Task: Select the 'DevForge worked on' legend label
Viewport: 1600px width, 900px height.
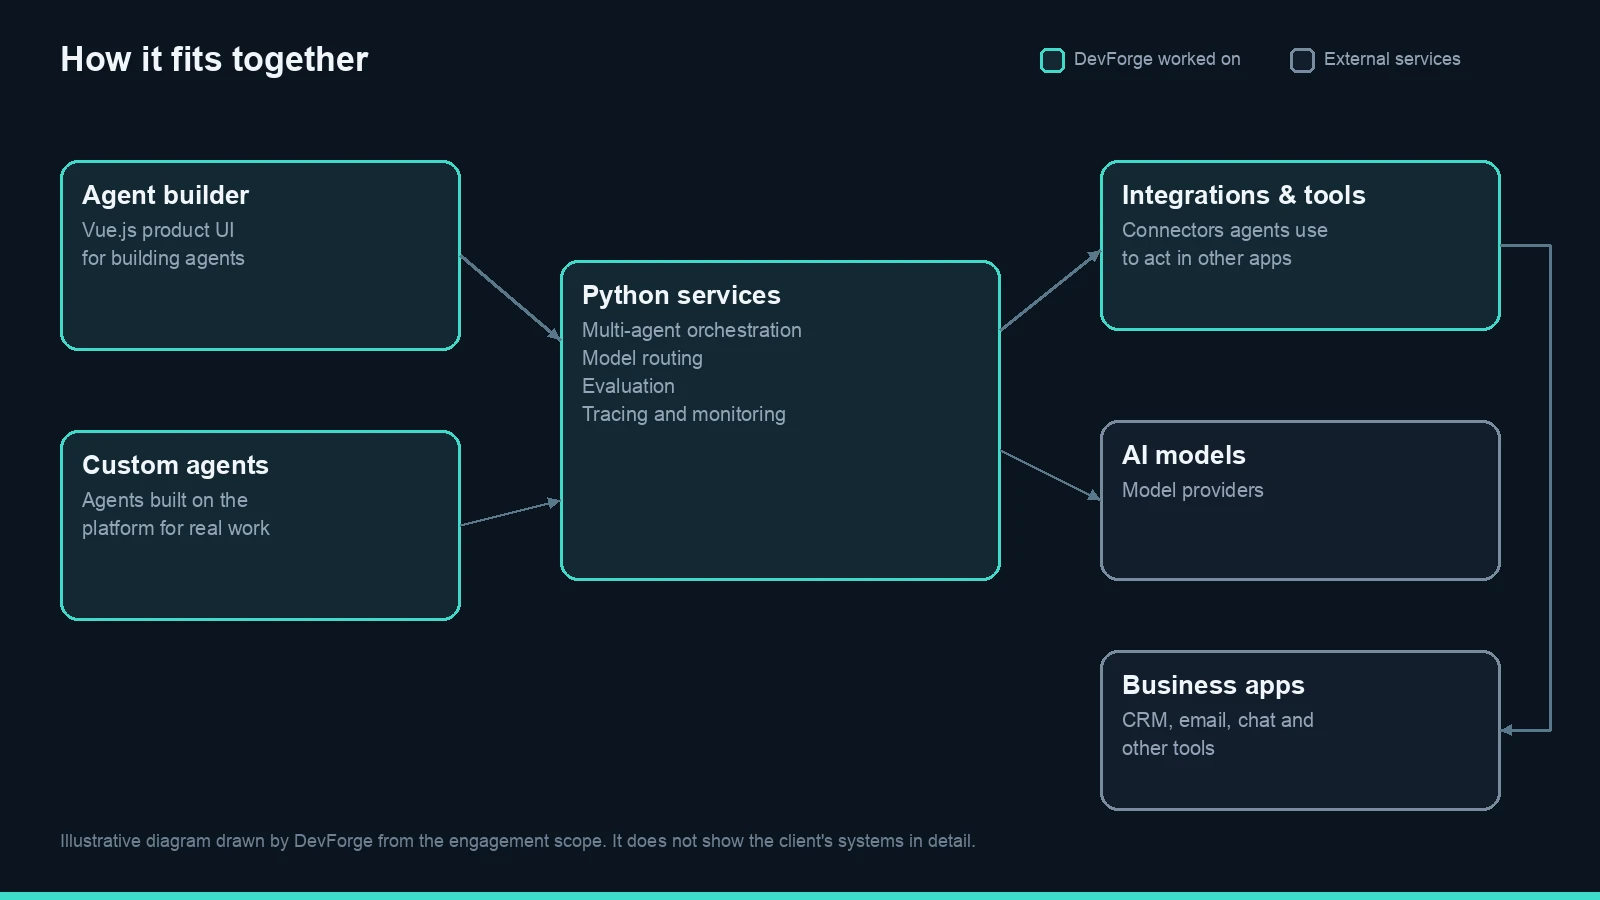Action: coord(1157,59)
